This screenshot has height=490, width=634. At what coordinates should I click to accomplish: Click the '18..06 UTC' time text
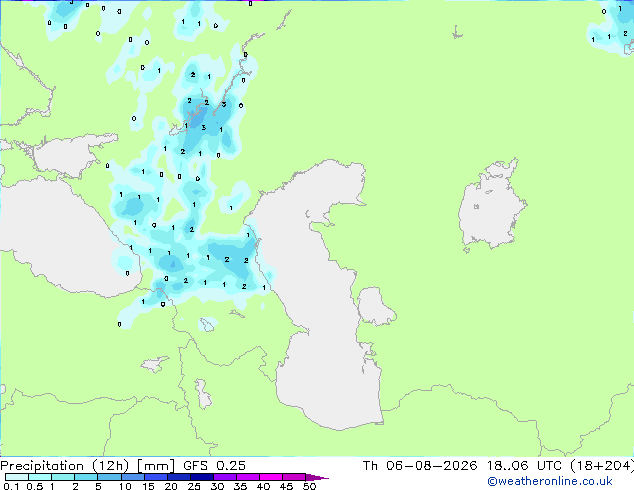524,466
